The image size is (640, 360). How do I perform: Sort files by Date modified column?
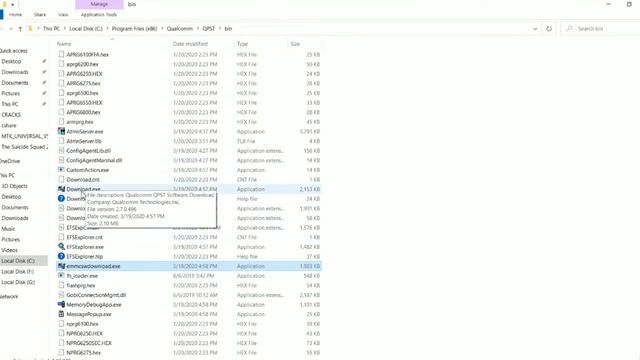[190, 44]
